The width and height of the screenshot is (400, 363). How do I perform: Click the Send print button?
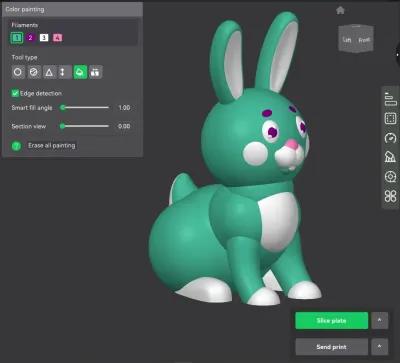point(332,347)
